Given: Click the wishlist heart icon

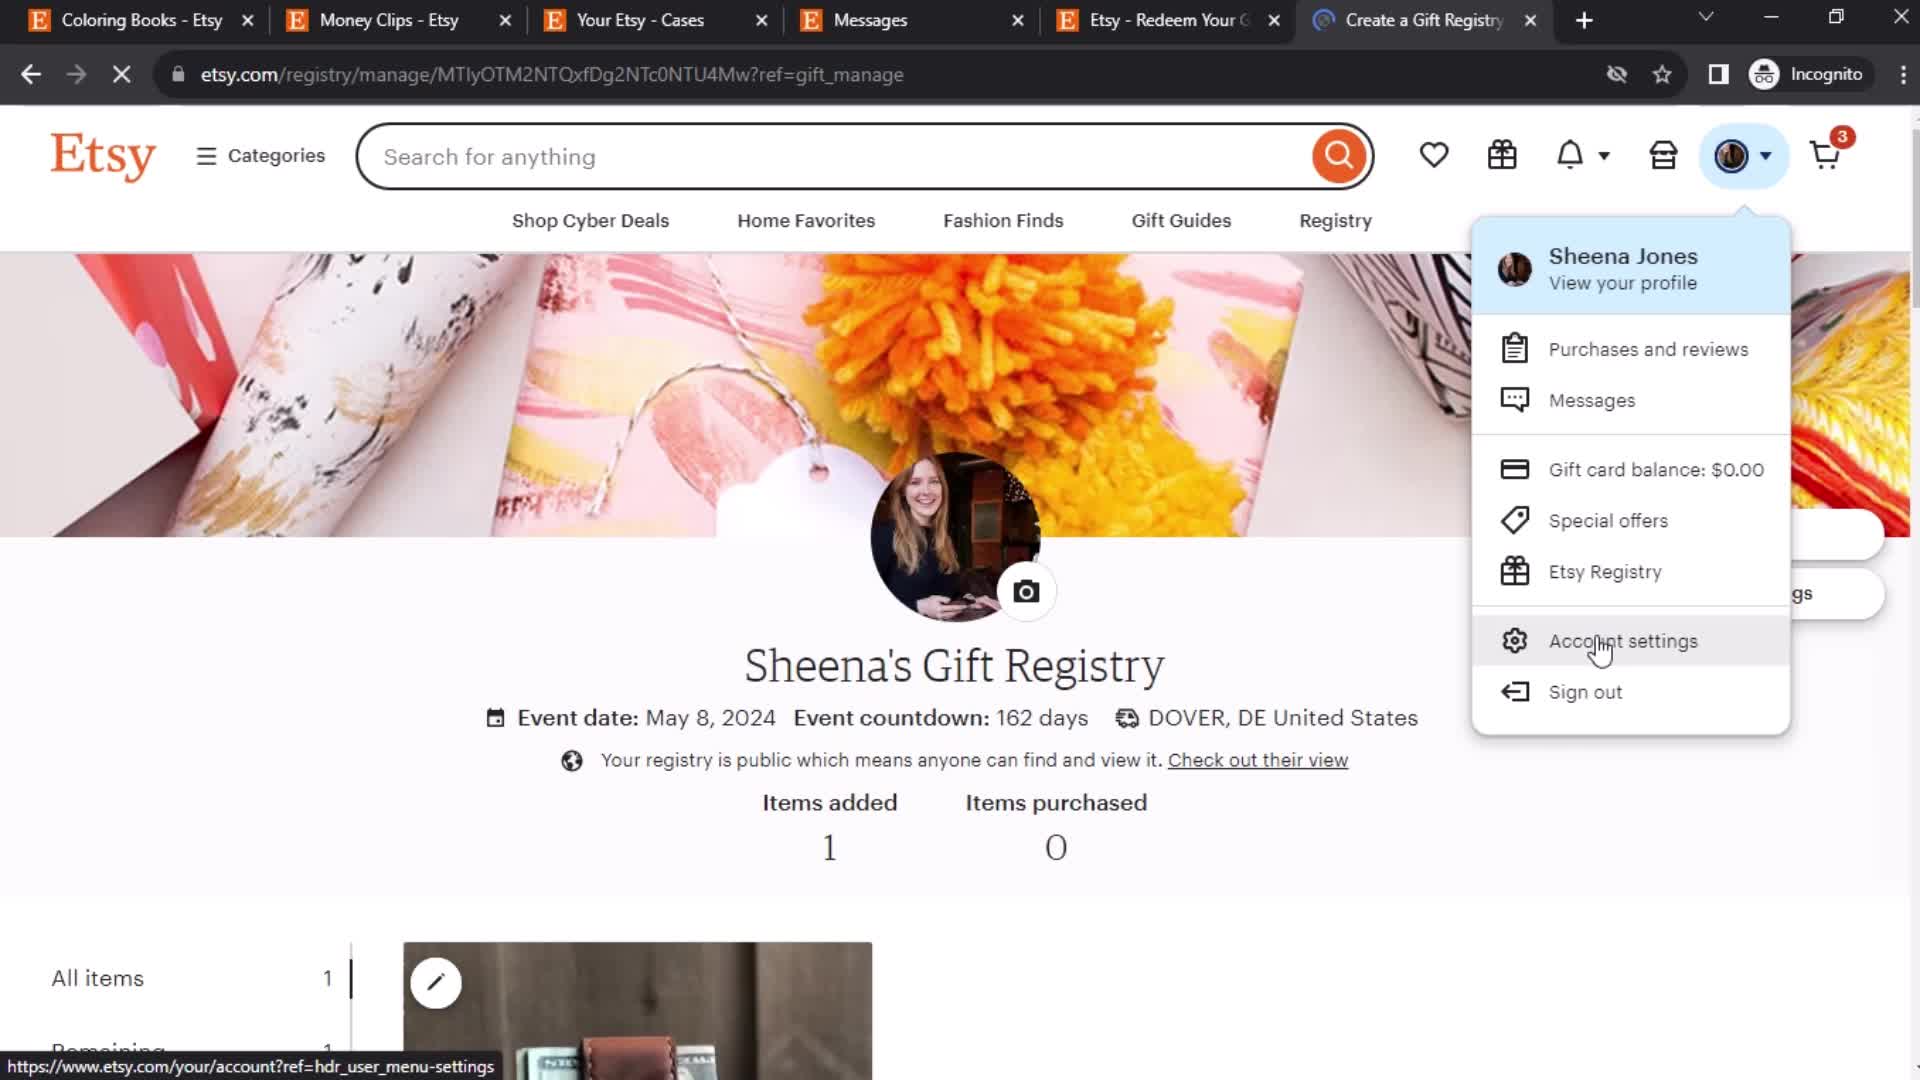Looking at the screenshot, I should pyautogui.click(x=1433, y=156).
